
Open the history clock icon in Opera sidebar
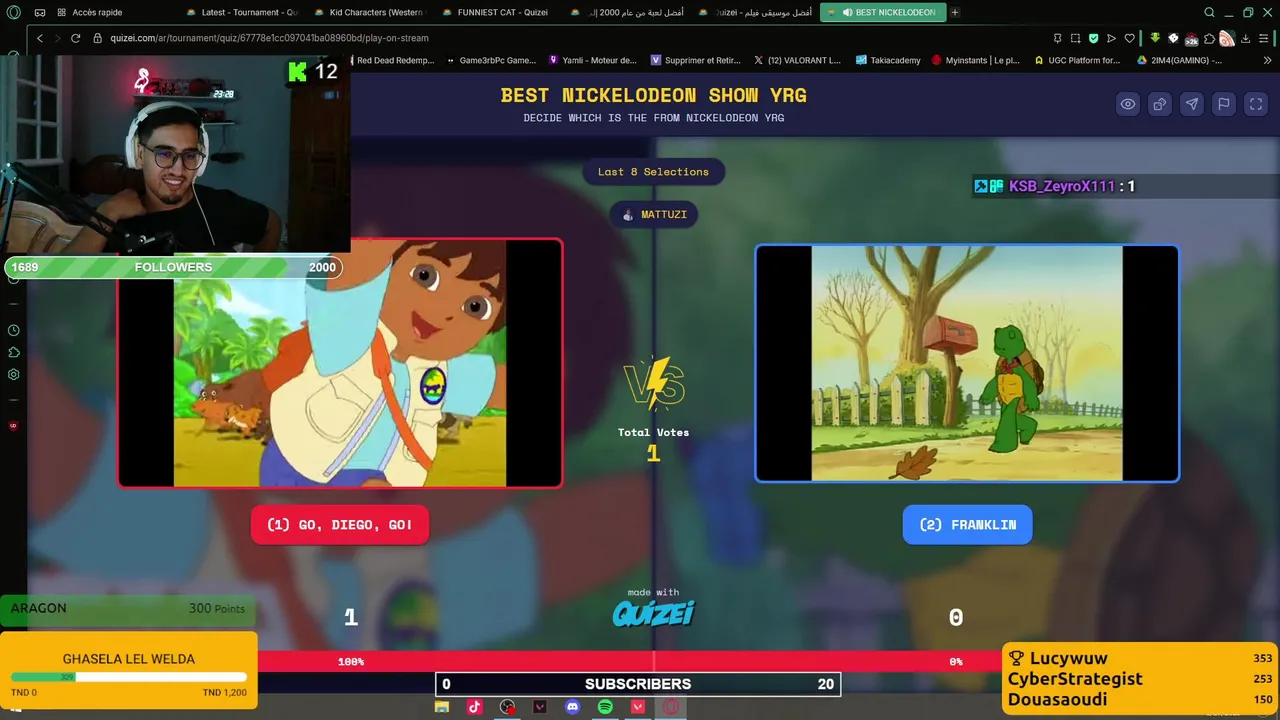tap(14, 330)
